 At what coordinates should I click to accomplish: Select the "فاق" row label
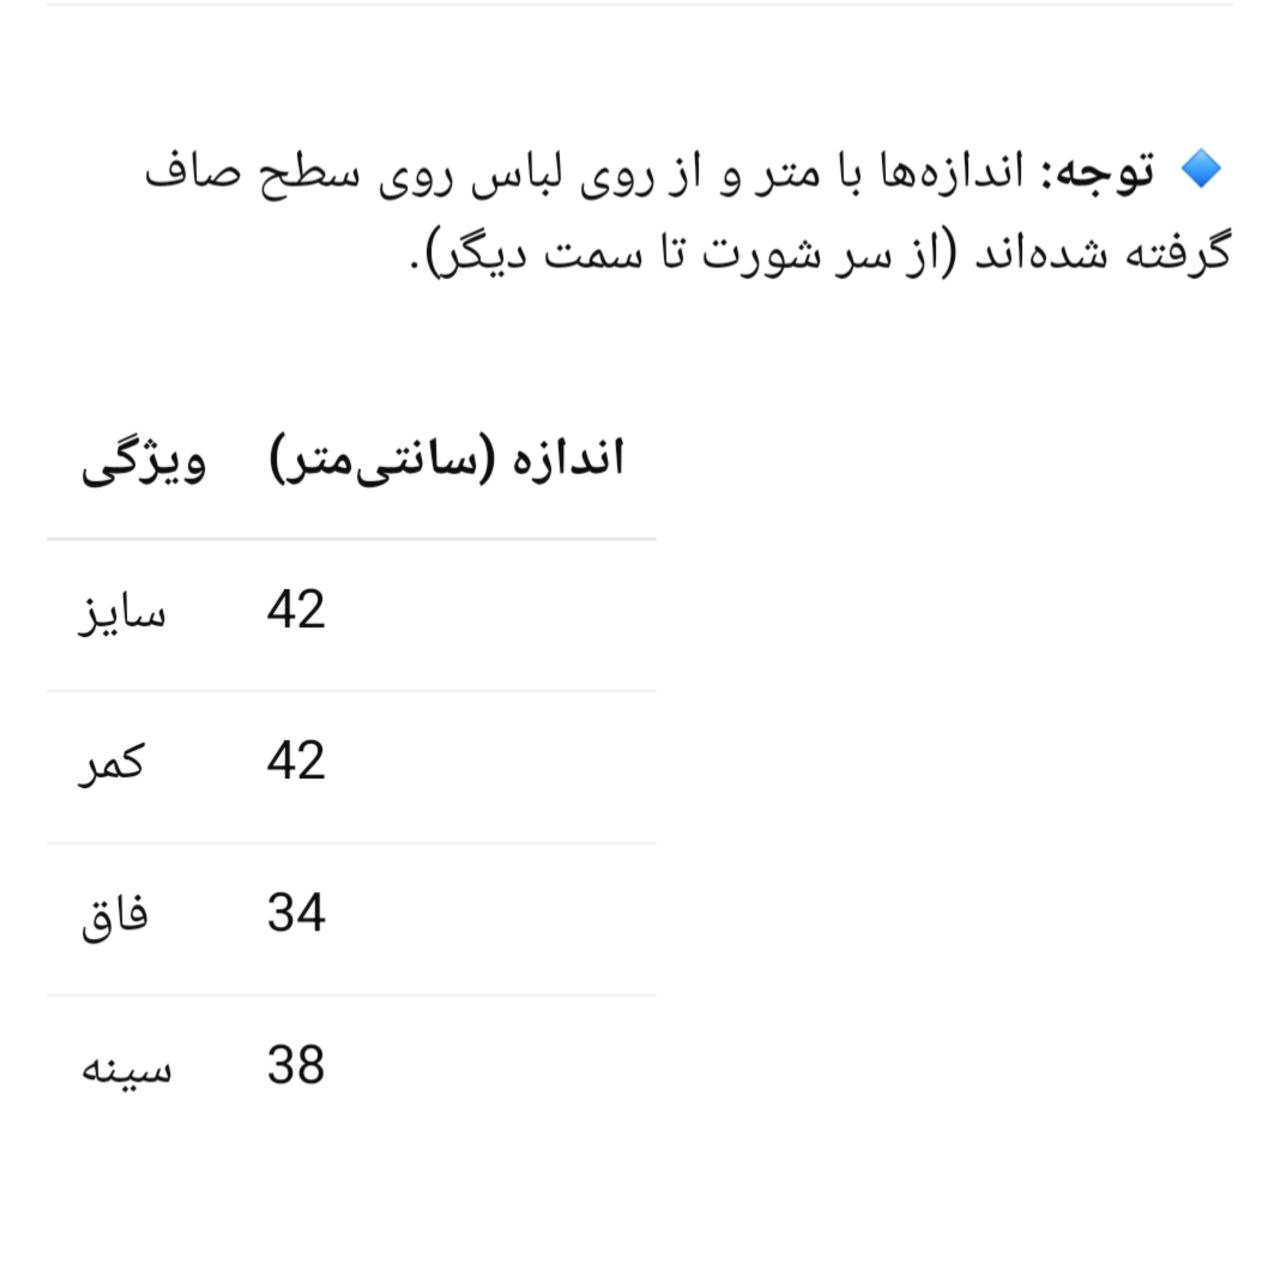115,916
